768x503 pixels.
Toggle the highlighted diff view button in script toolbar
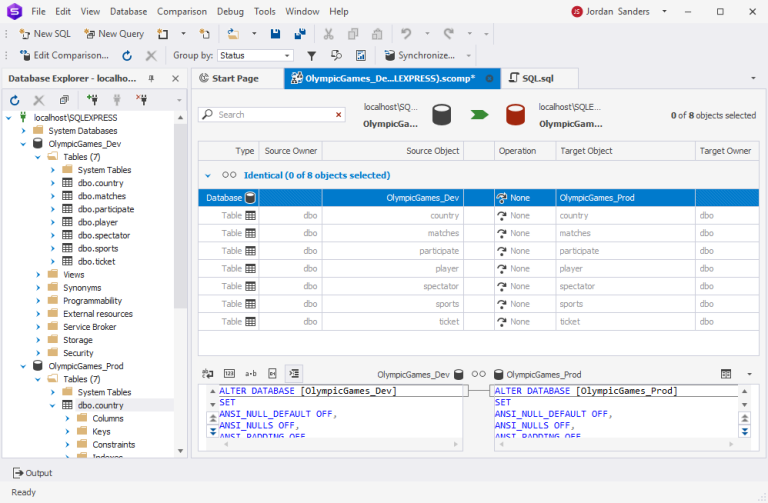click(293, 373)
